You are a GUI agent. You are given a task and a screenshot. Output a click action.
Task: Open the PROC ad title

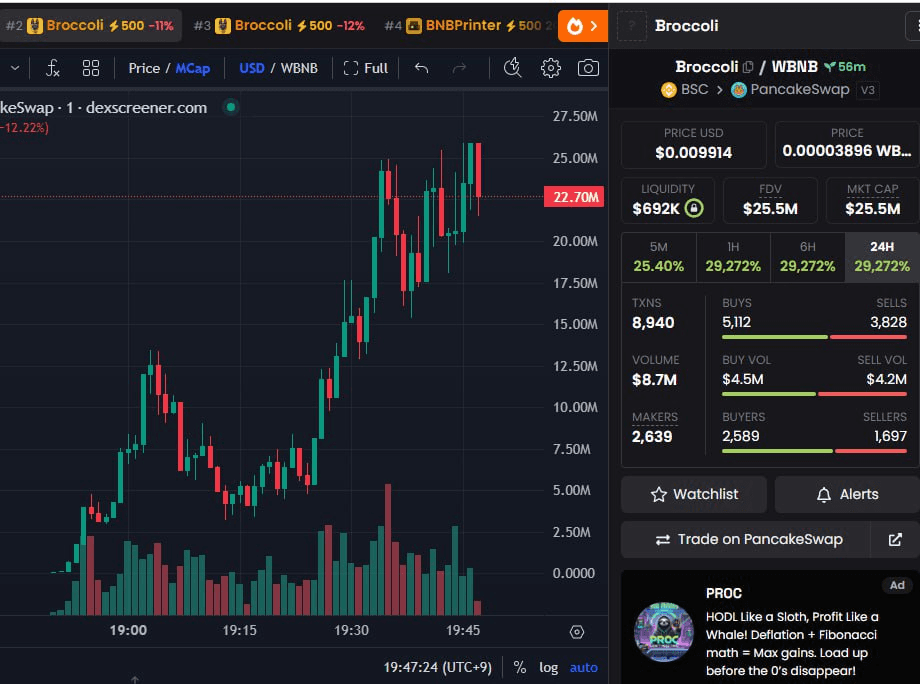pyautogui.click(x=724, y=593)
